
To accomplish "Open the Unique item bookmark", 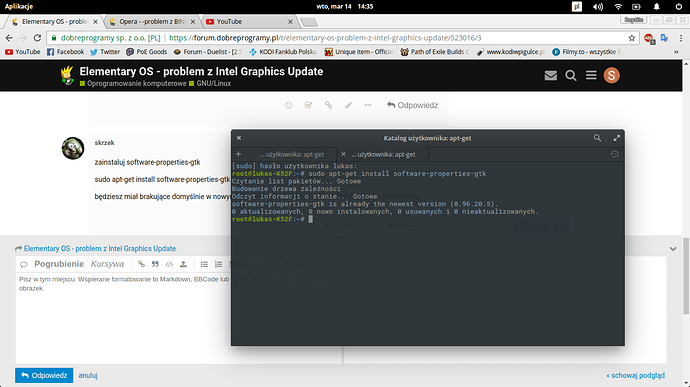I will pyautogui.click(x=359, y=52).
